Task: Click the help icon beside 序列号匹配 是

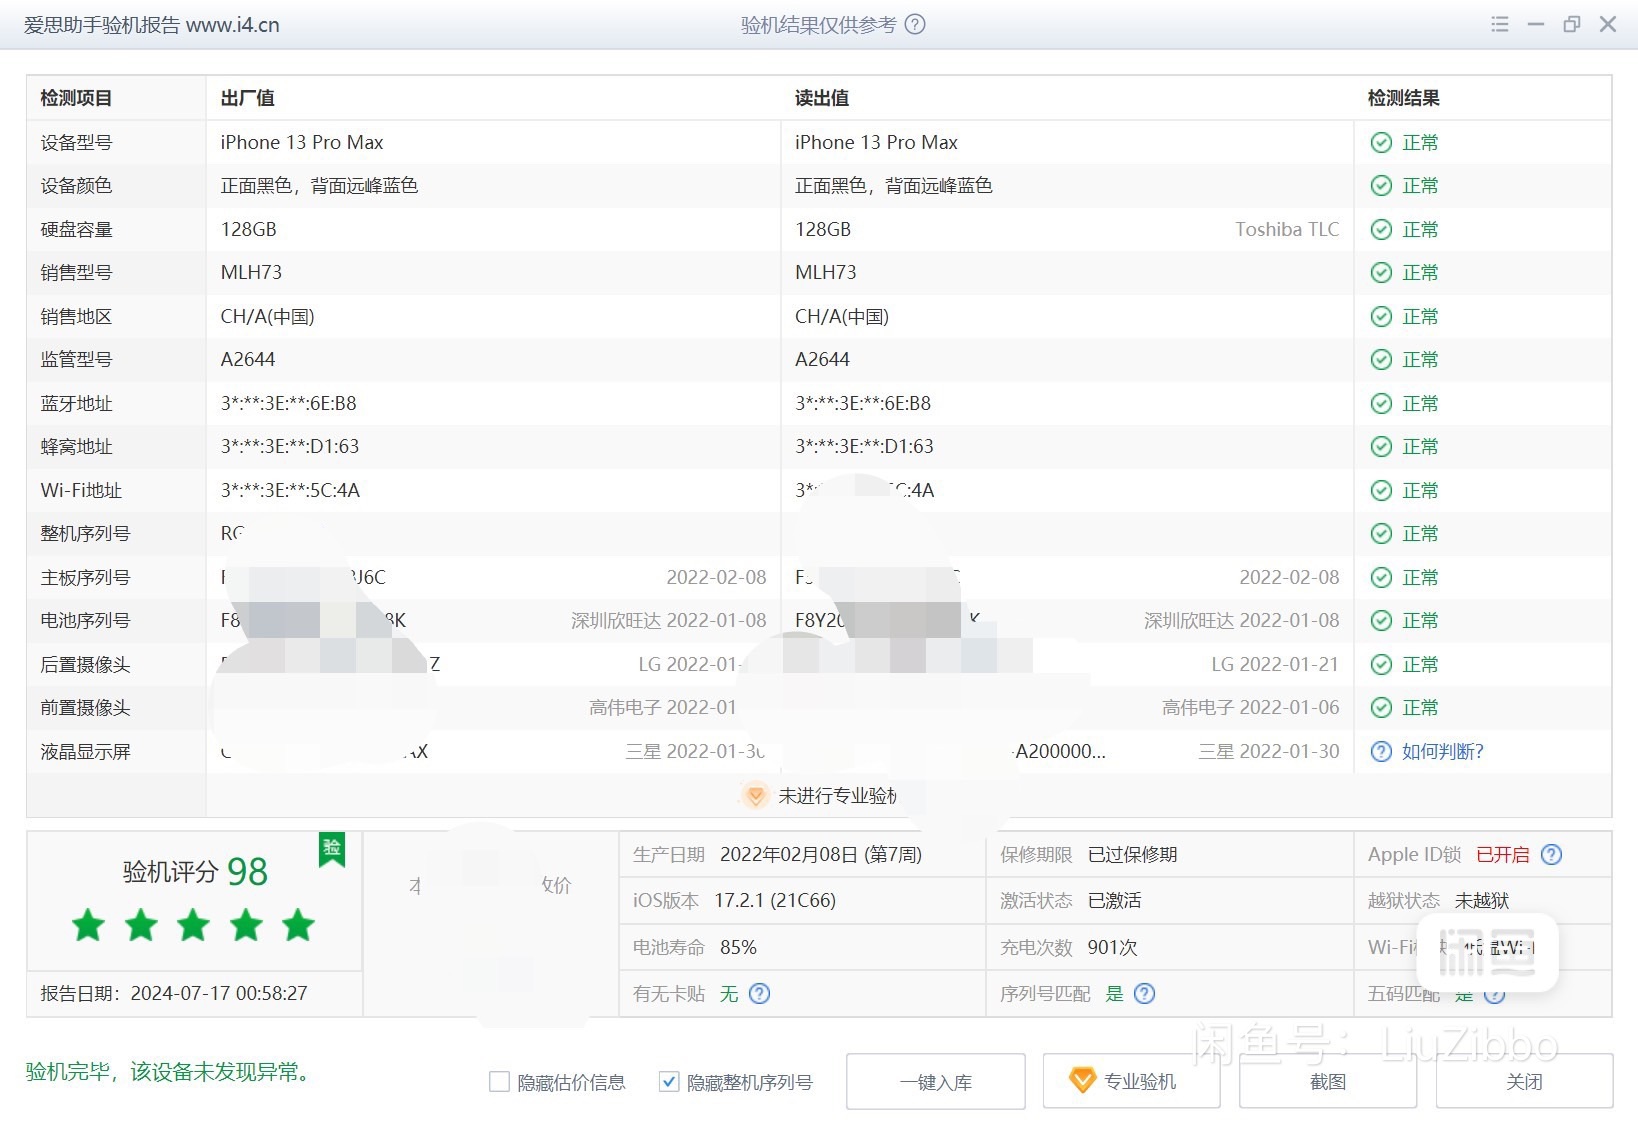Action: click(1145, 994)
